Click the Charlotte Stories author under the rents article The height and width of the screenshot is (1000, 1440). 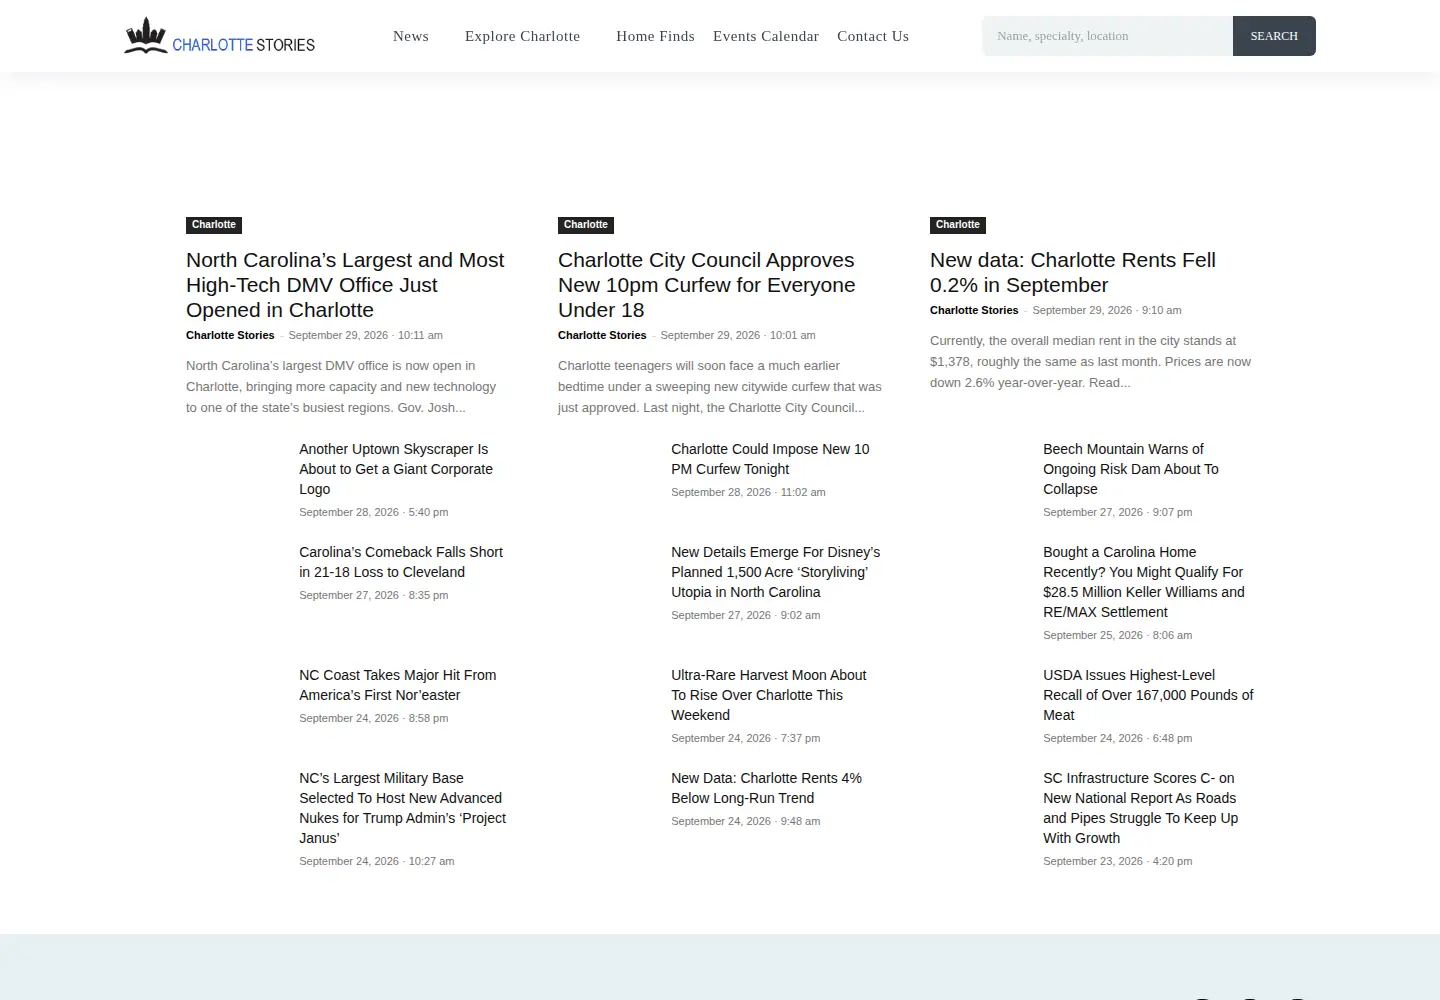(974, 310)
